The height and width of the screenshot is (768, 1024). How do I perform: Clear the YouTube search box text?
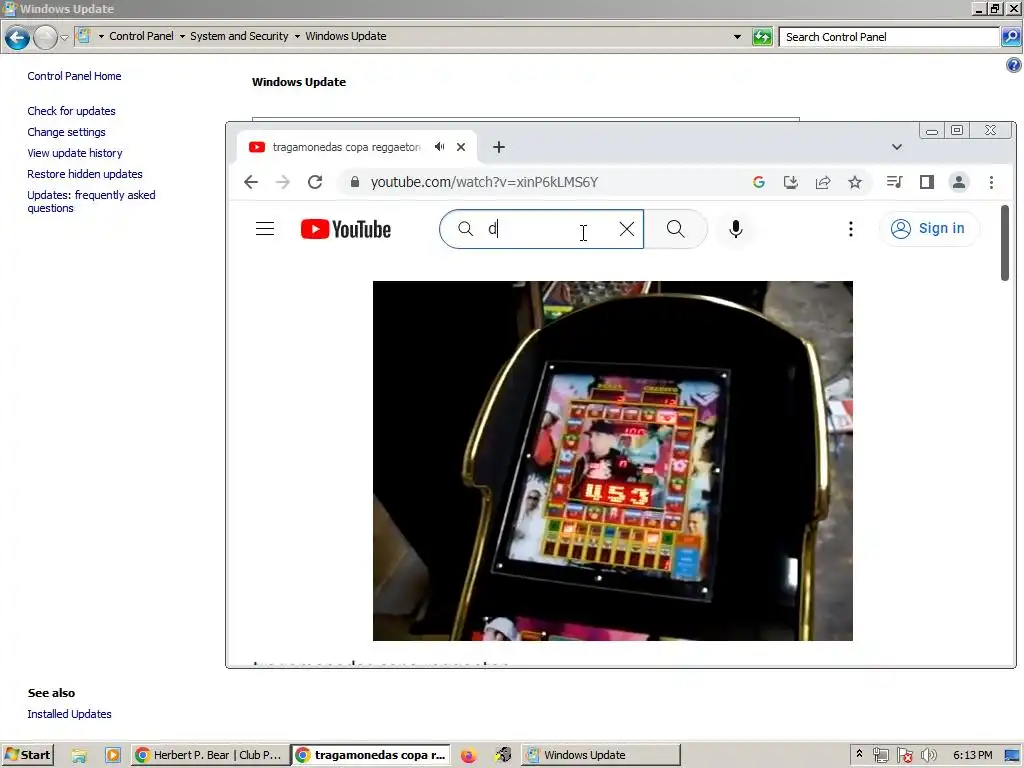coord(626,229)
